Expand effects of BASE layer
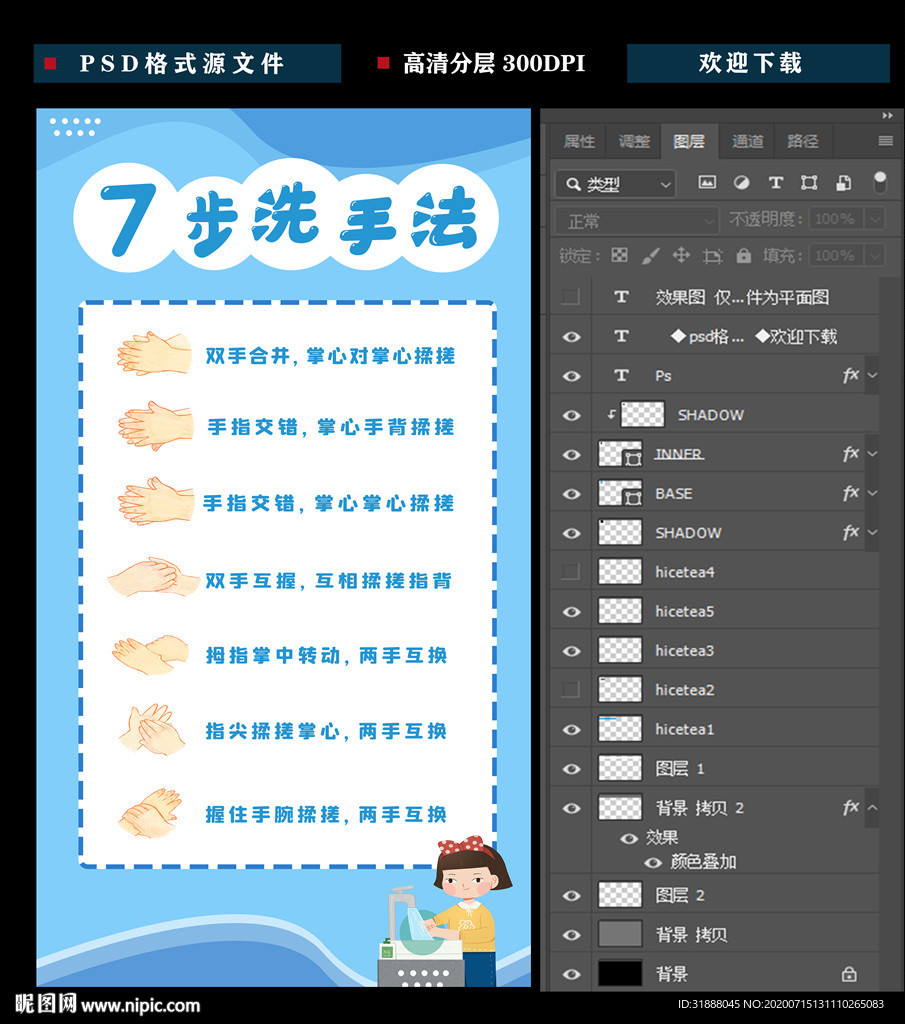The width and height of the screenshot is (905, 1024). tap(872, 493)
